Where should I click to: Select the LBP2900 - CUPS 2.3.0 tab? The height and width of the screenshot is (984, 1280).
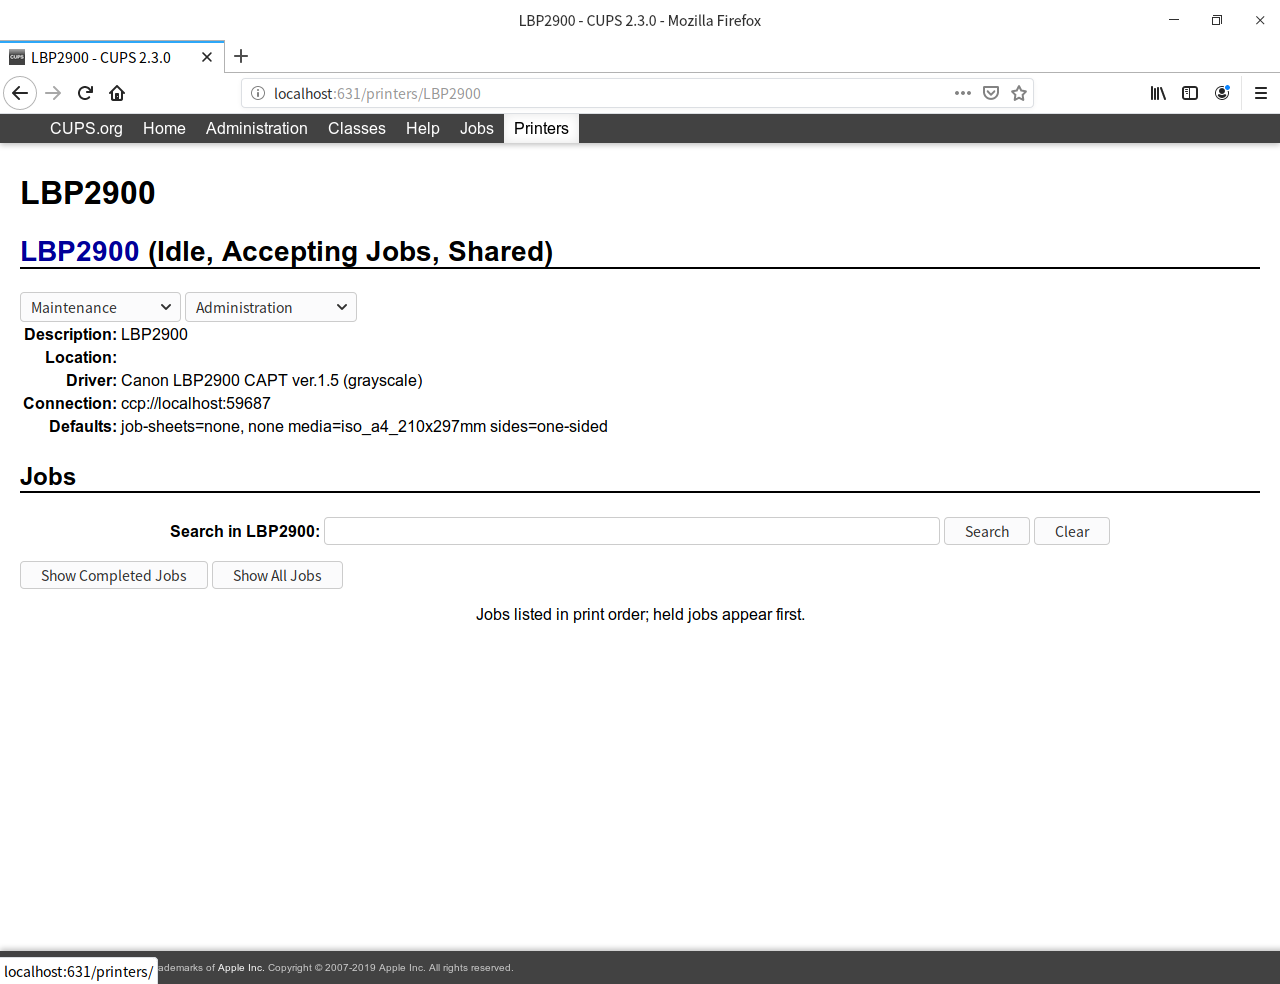[x=112, y=57]
